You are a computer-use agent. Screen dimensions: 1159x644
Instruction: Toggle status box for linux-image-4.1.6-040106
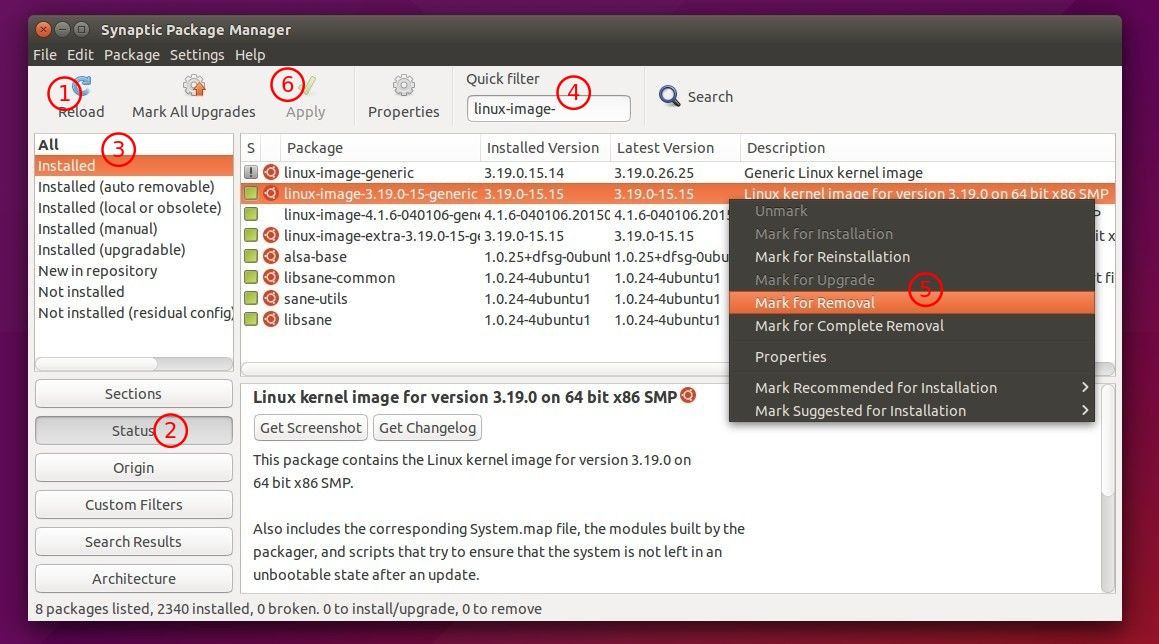pyautogui.click(x=251, y=214)
